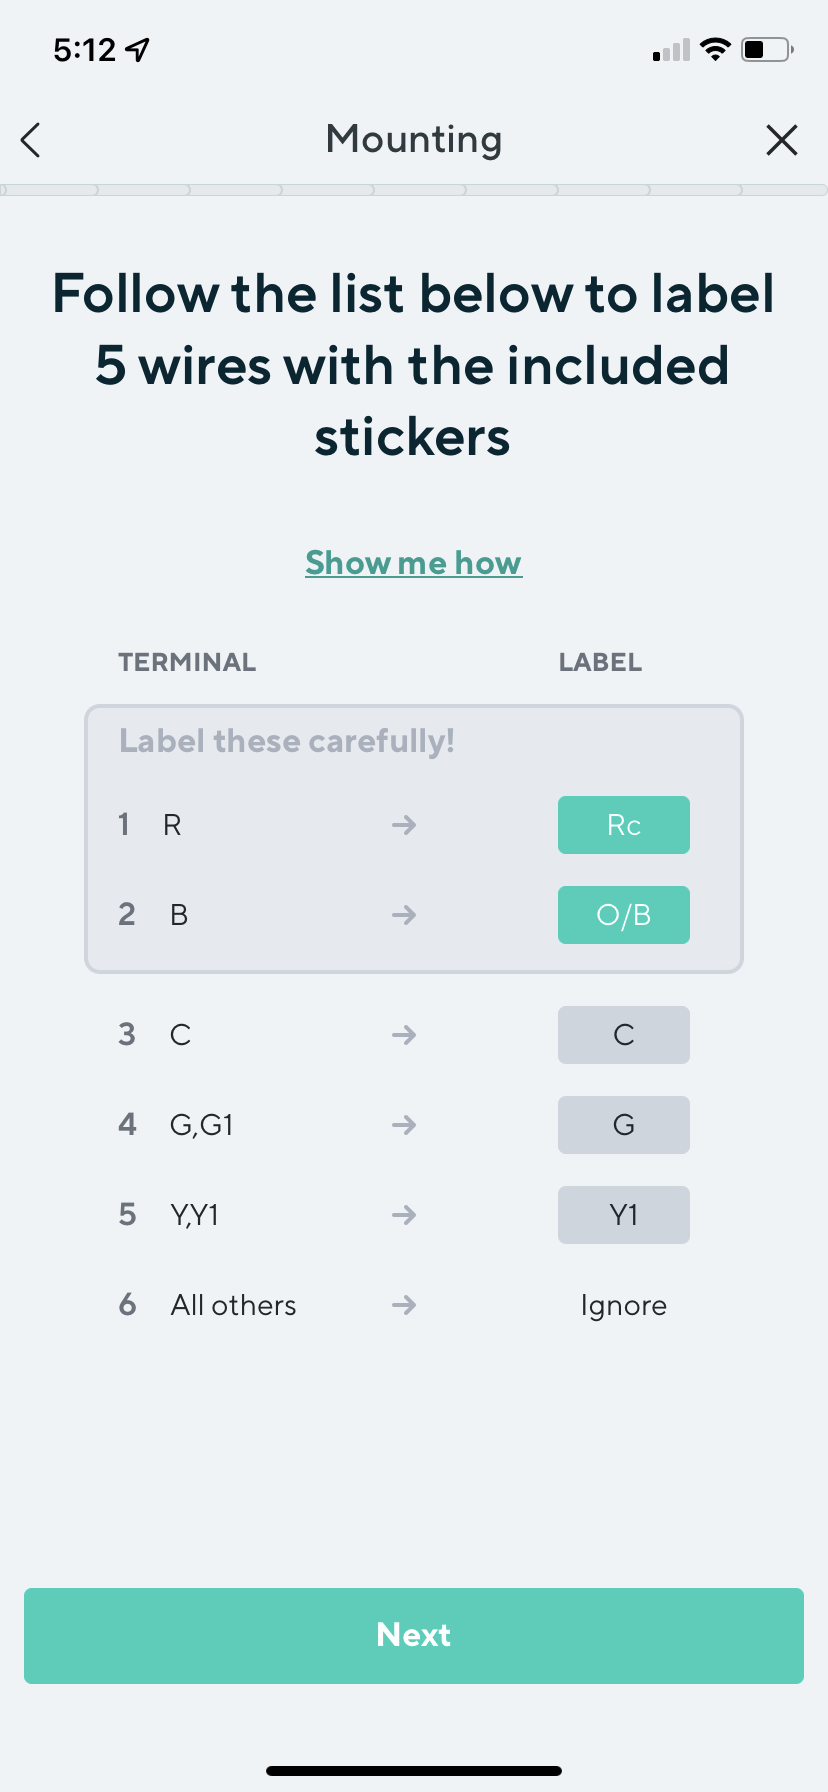Tap the arrow icon in B row
The image size is (828, 1792).
click(x=404, y=915)
